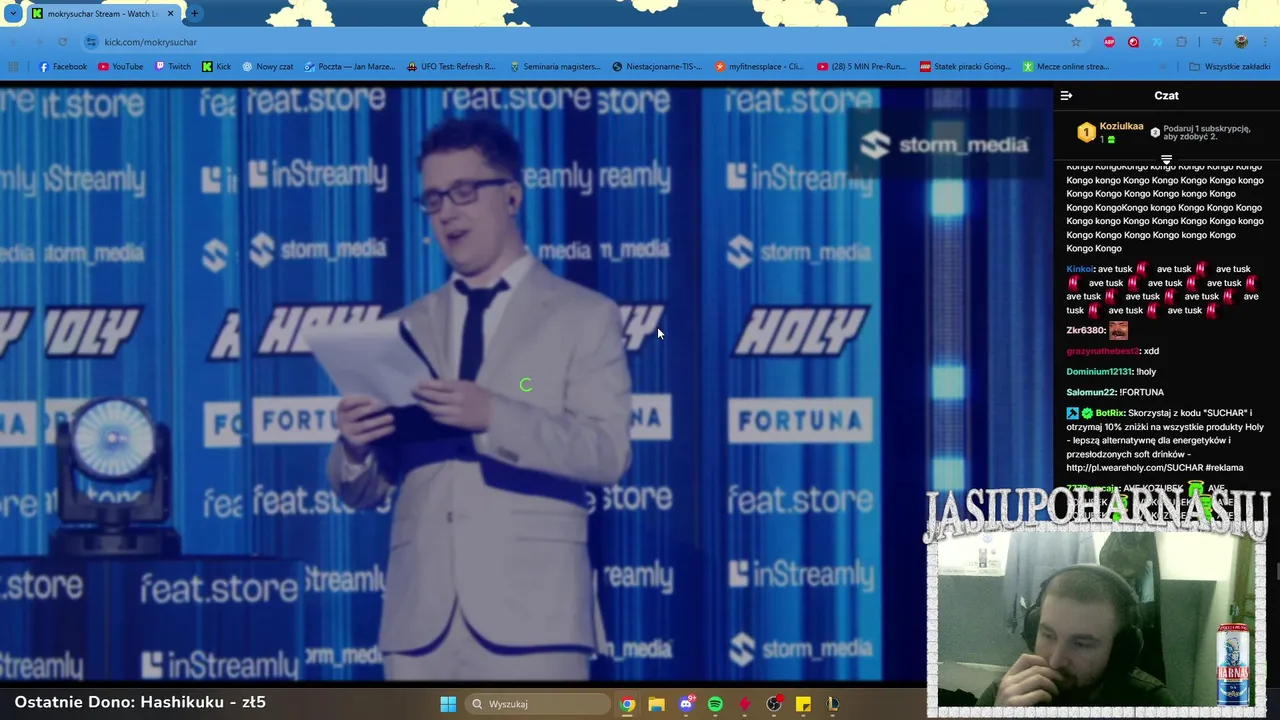Open a new browser tab
The width and height of the screenshot is (1280, 720).
pyautogui.click(x=194, y=14)
